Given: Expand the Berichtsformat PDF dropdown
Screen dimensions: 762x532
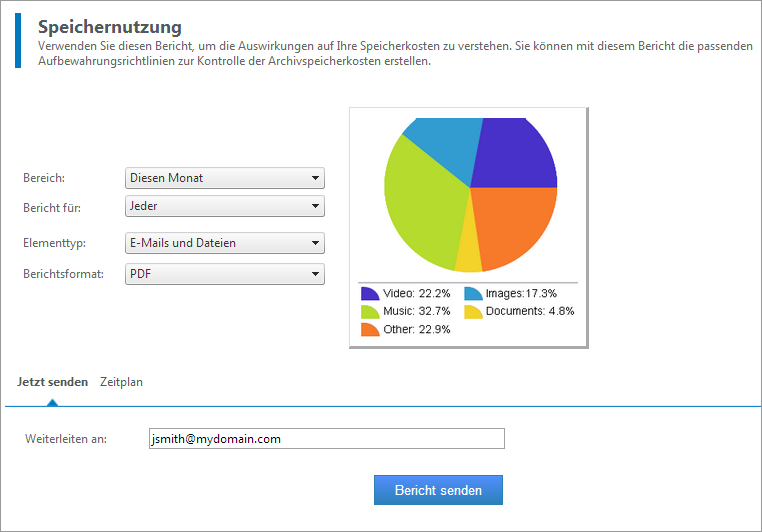Looking at the screenshot, I should pos(225,273).
